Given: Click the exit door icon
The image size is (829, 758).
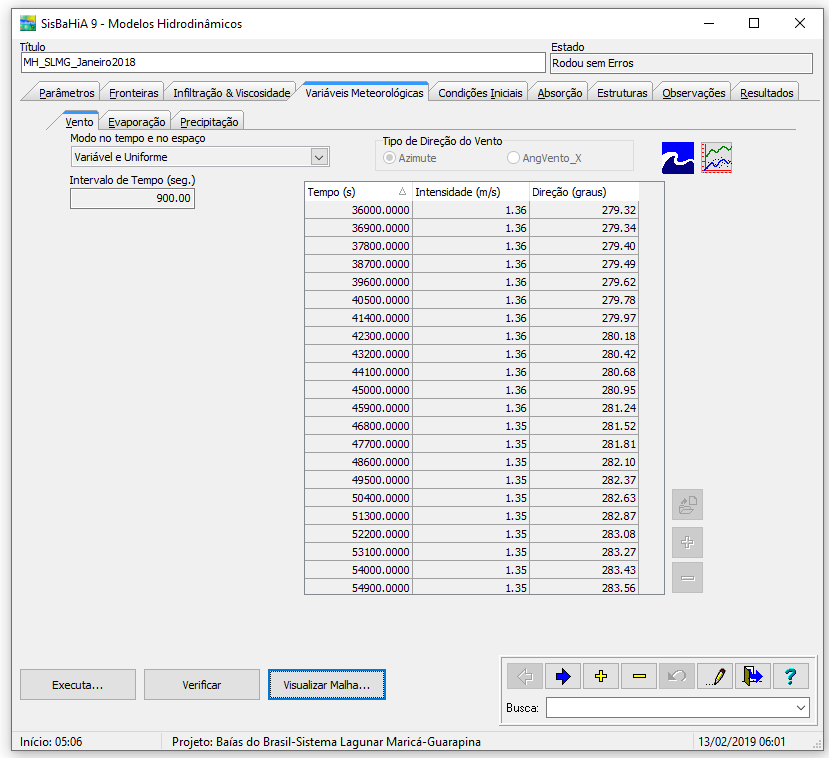Looking at the screenshot, I should coord(753,676).
